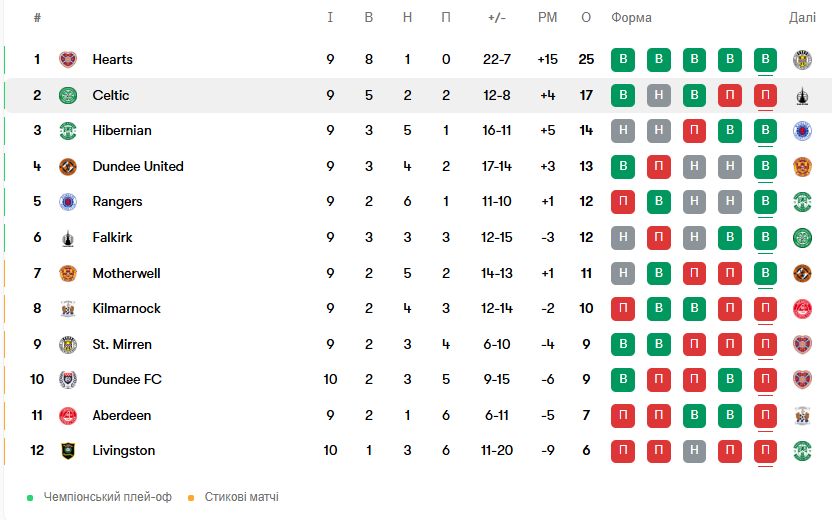This screenshot has height=520, width=832.
Task: Open next opponent crest in Motherwell row
Action: 801,273
